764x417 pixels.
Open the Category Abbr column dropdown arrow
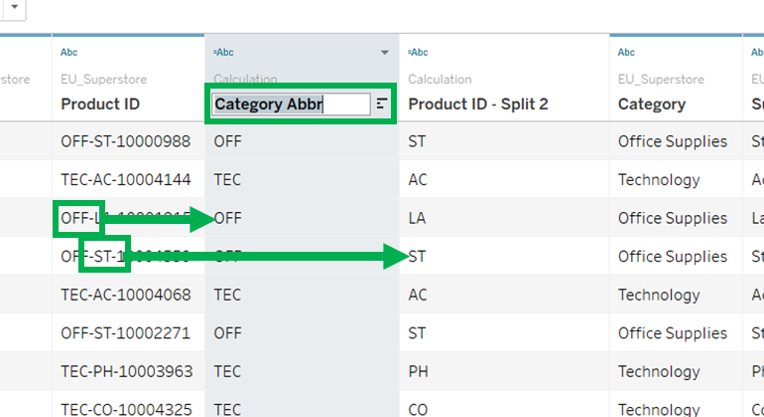coord(385,52)
